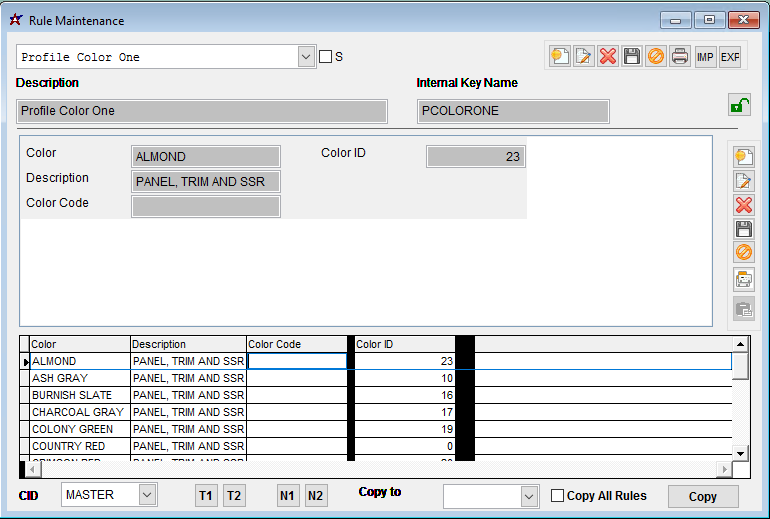Expand the CID MASTER dropdown
Screen dimensions: 770x519
coord(147,495)
